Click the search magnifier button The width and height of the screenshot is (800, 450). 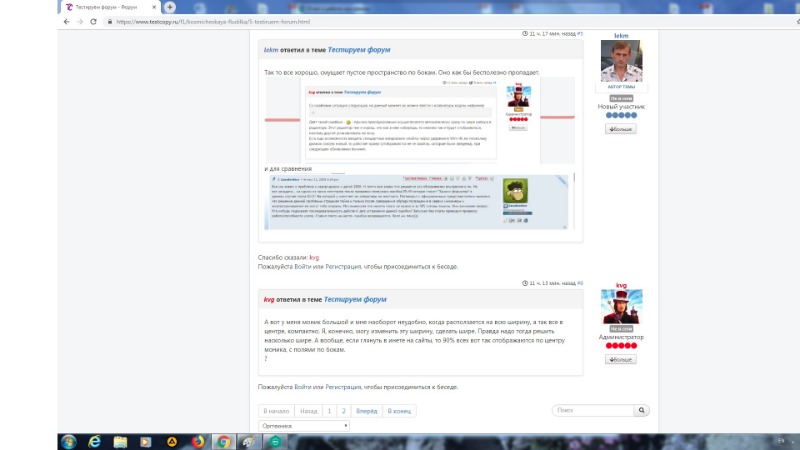click(x=642, y=410)
